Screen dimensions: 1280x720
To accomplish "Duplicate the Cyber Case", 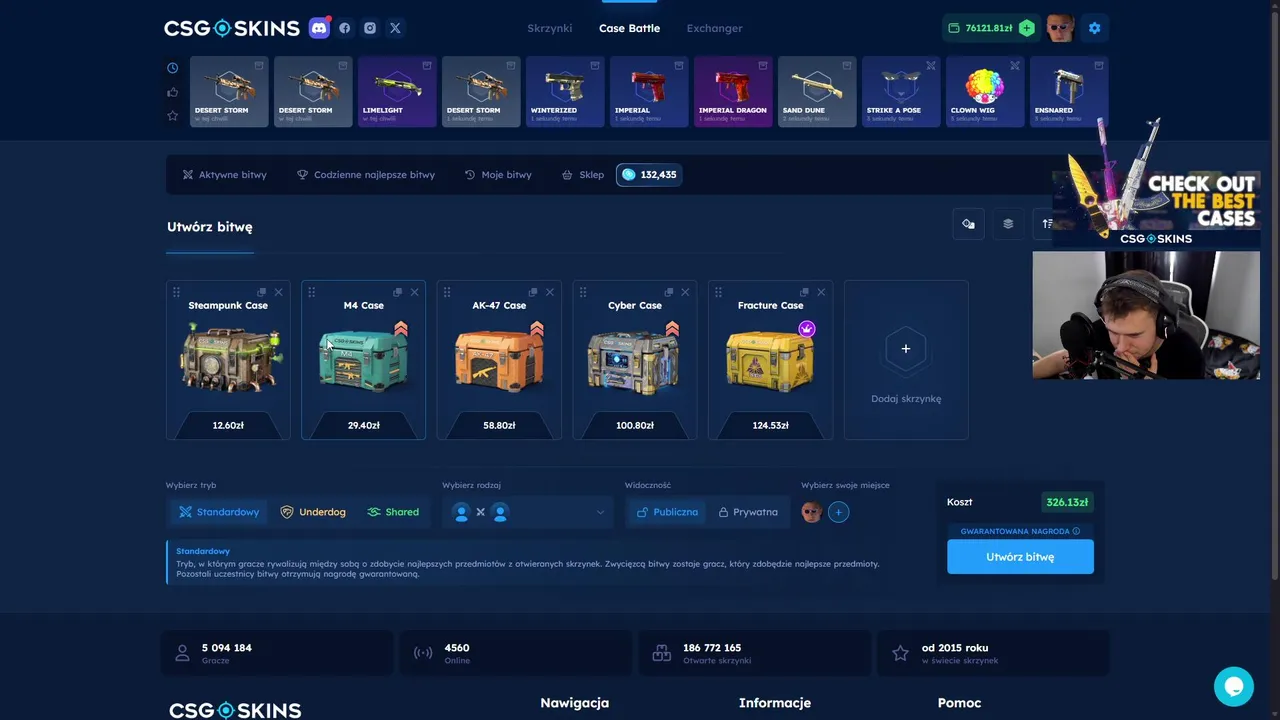I will (669, 292).
